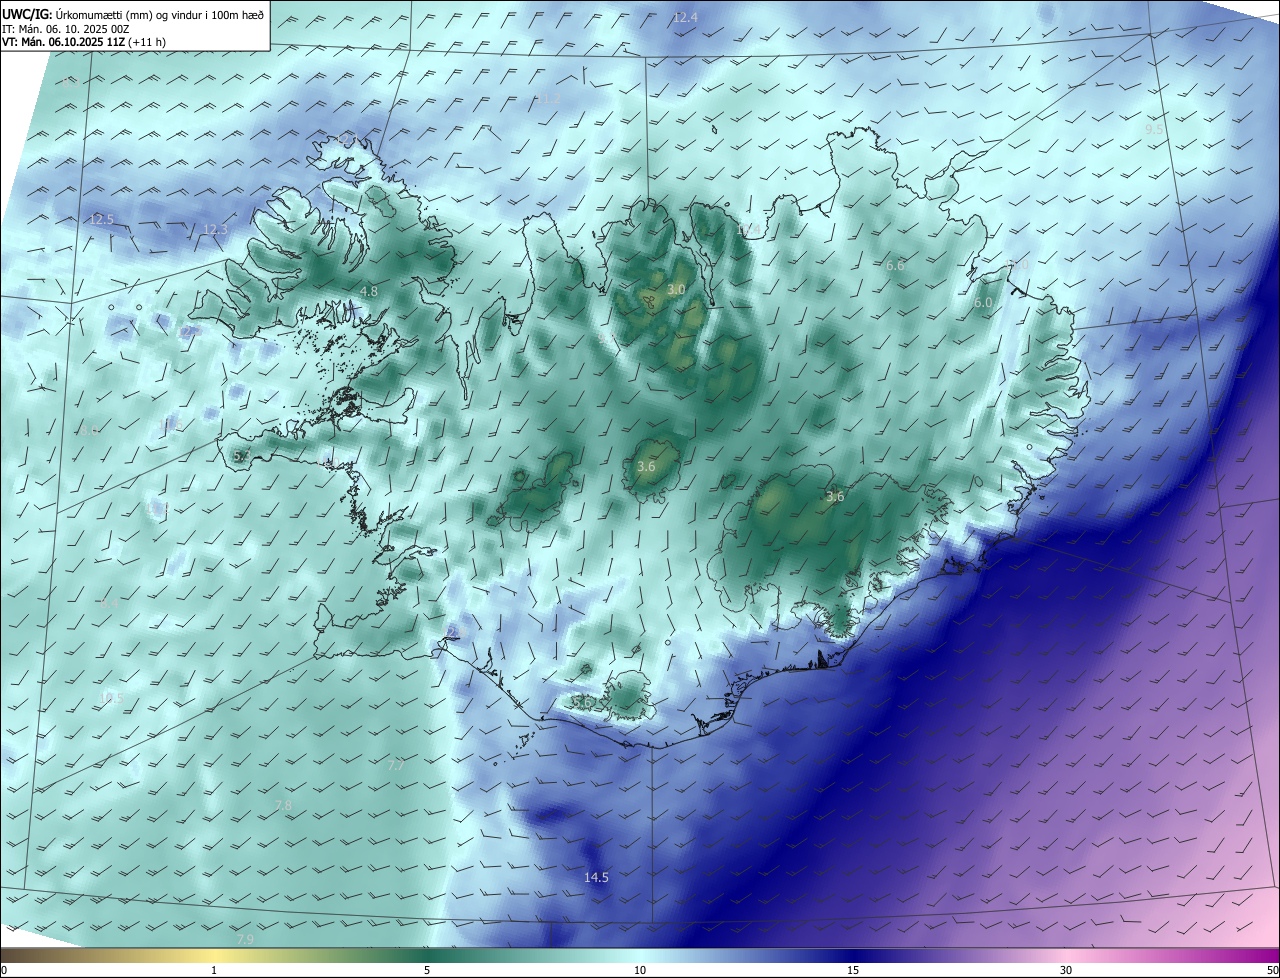Click the 14.5 value south of Iceland
Viewport: 1280px width, 978px height.
click(x=596, y=878)
